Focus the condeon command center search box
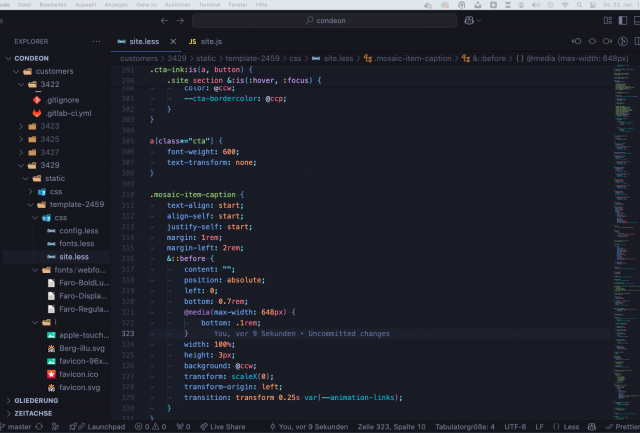 pos(324,20)
